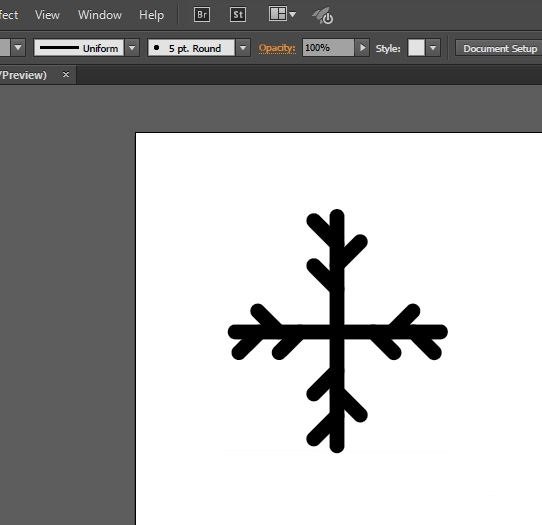Open the Window menu
The height and width of the screenshot is (525, 542).
point(100,15)
